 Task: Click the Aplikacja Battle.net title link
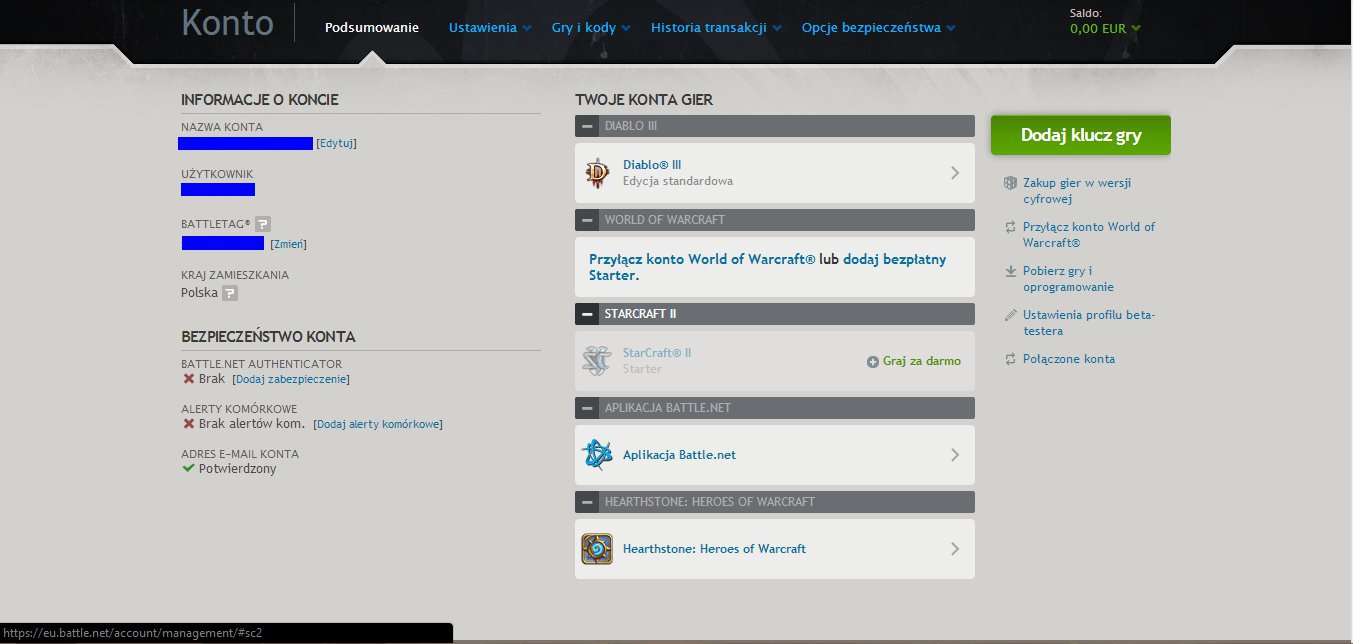679,455
